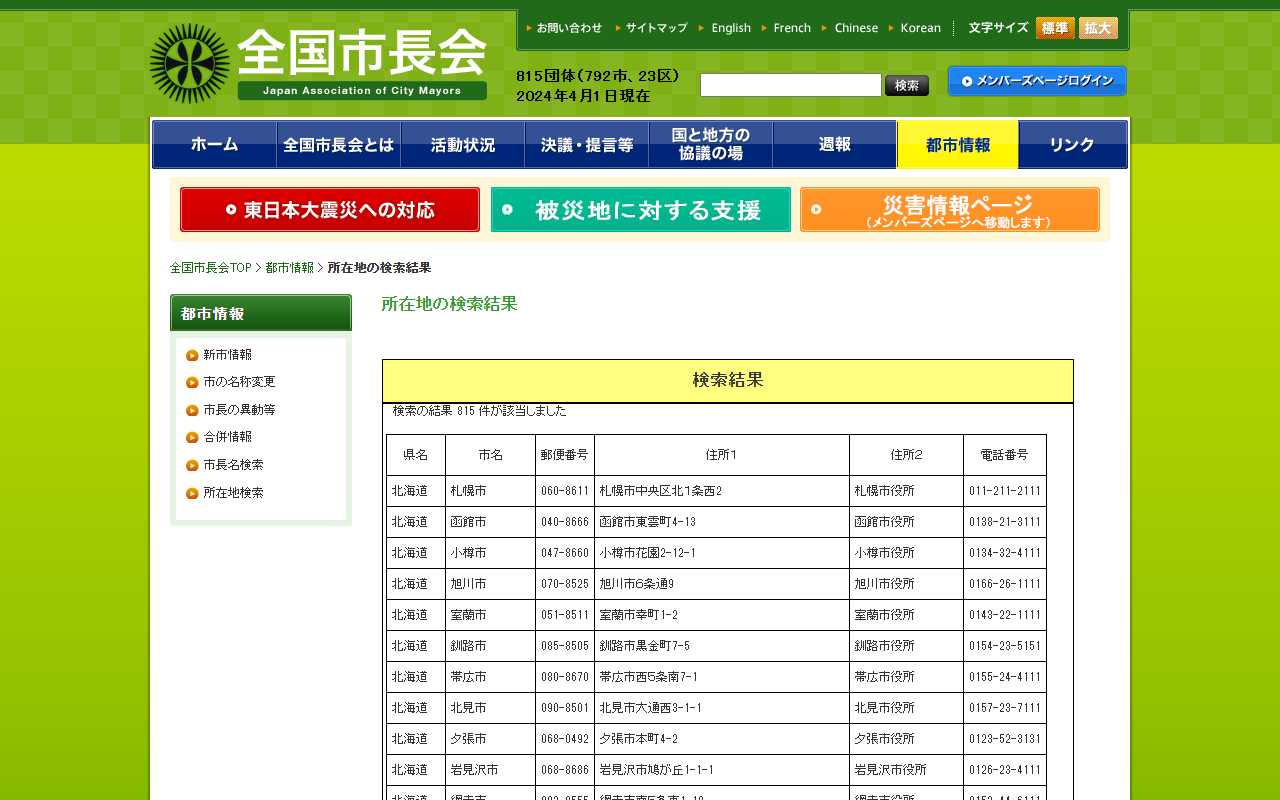The width and height of the screenshot is (1280, 800).
Task: Open the 週報 navigation tab
Action: pyautogui.click(x=835, y=145)
